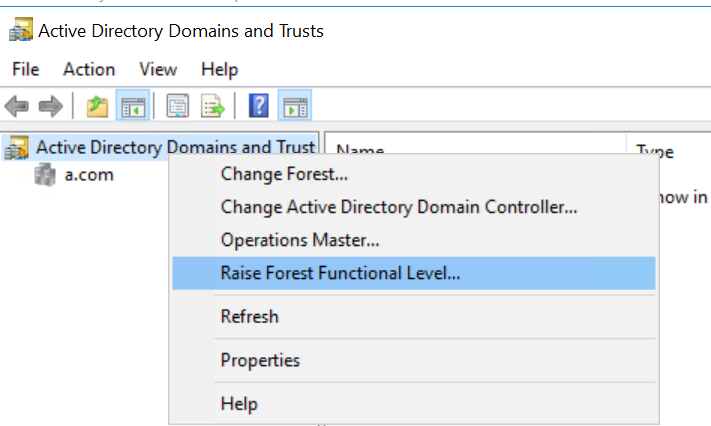Click the Back arrow toolbar icon

(16, 106)
